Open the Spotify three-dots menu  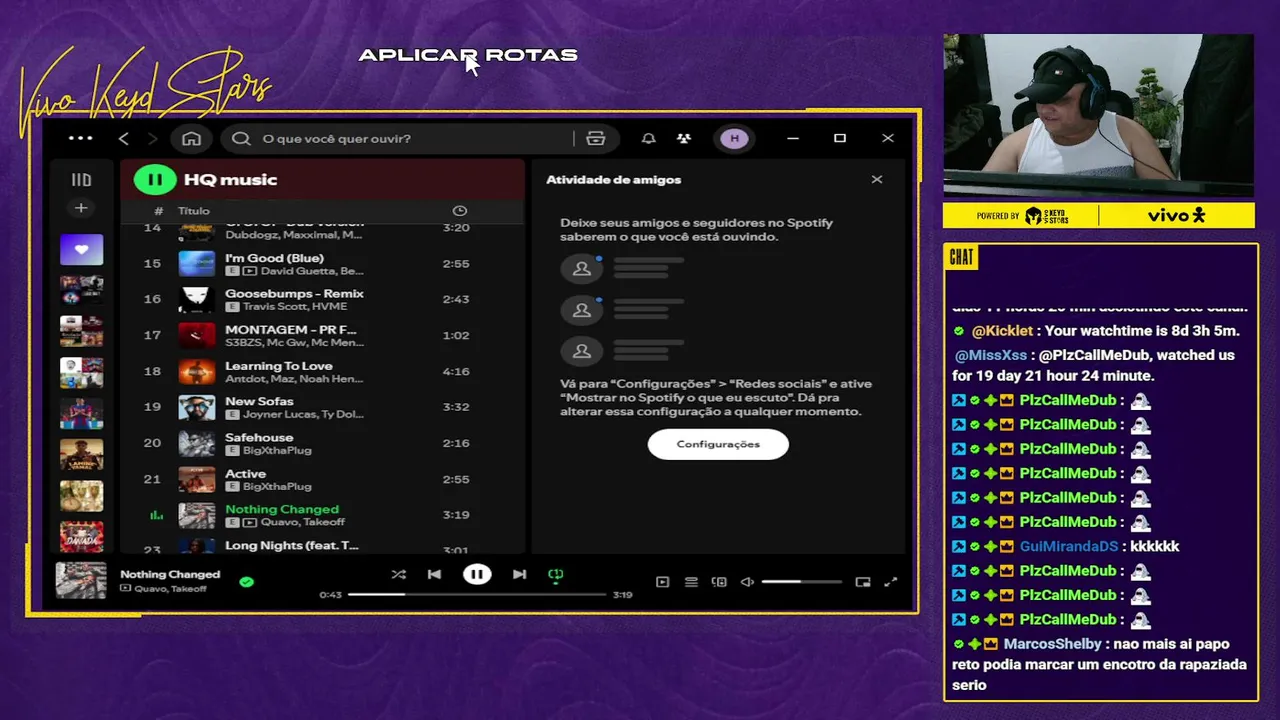point(81,138)
